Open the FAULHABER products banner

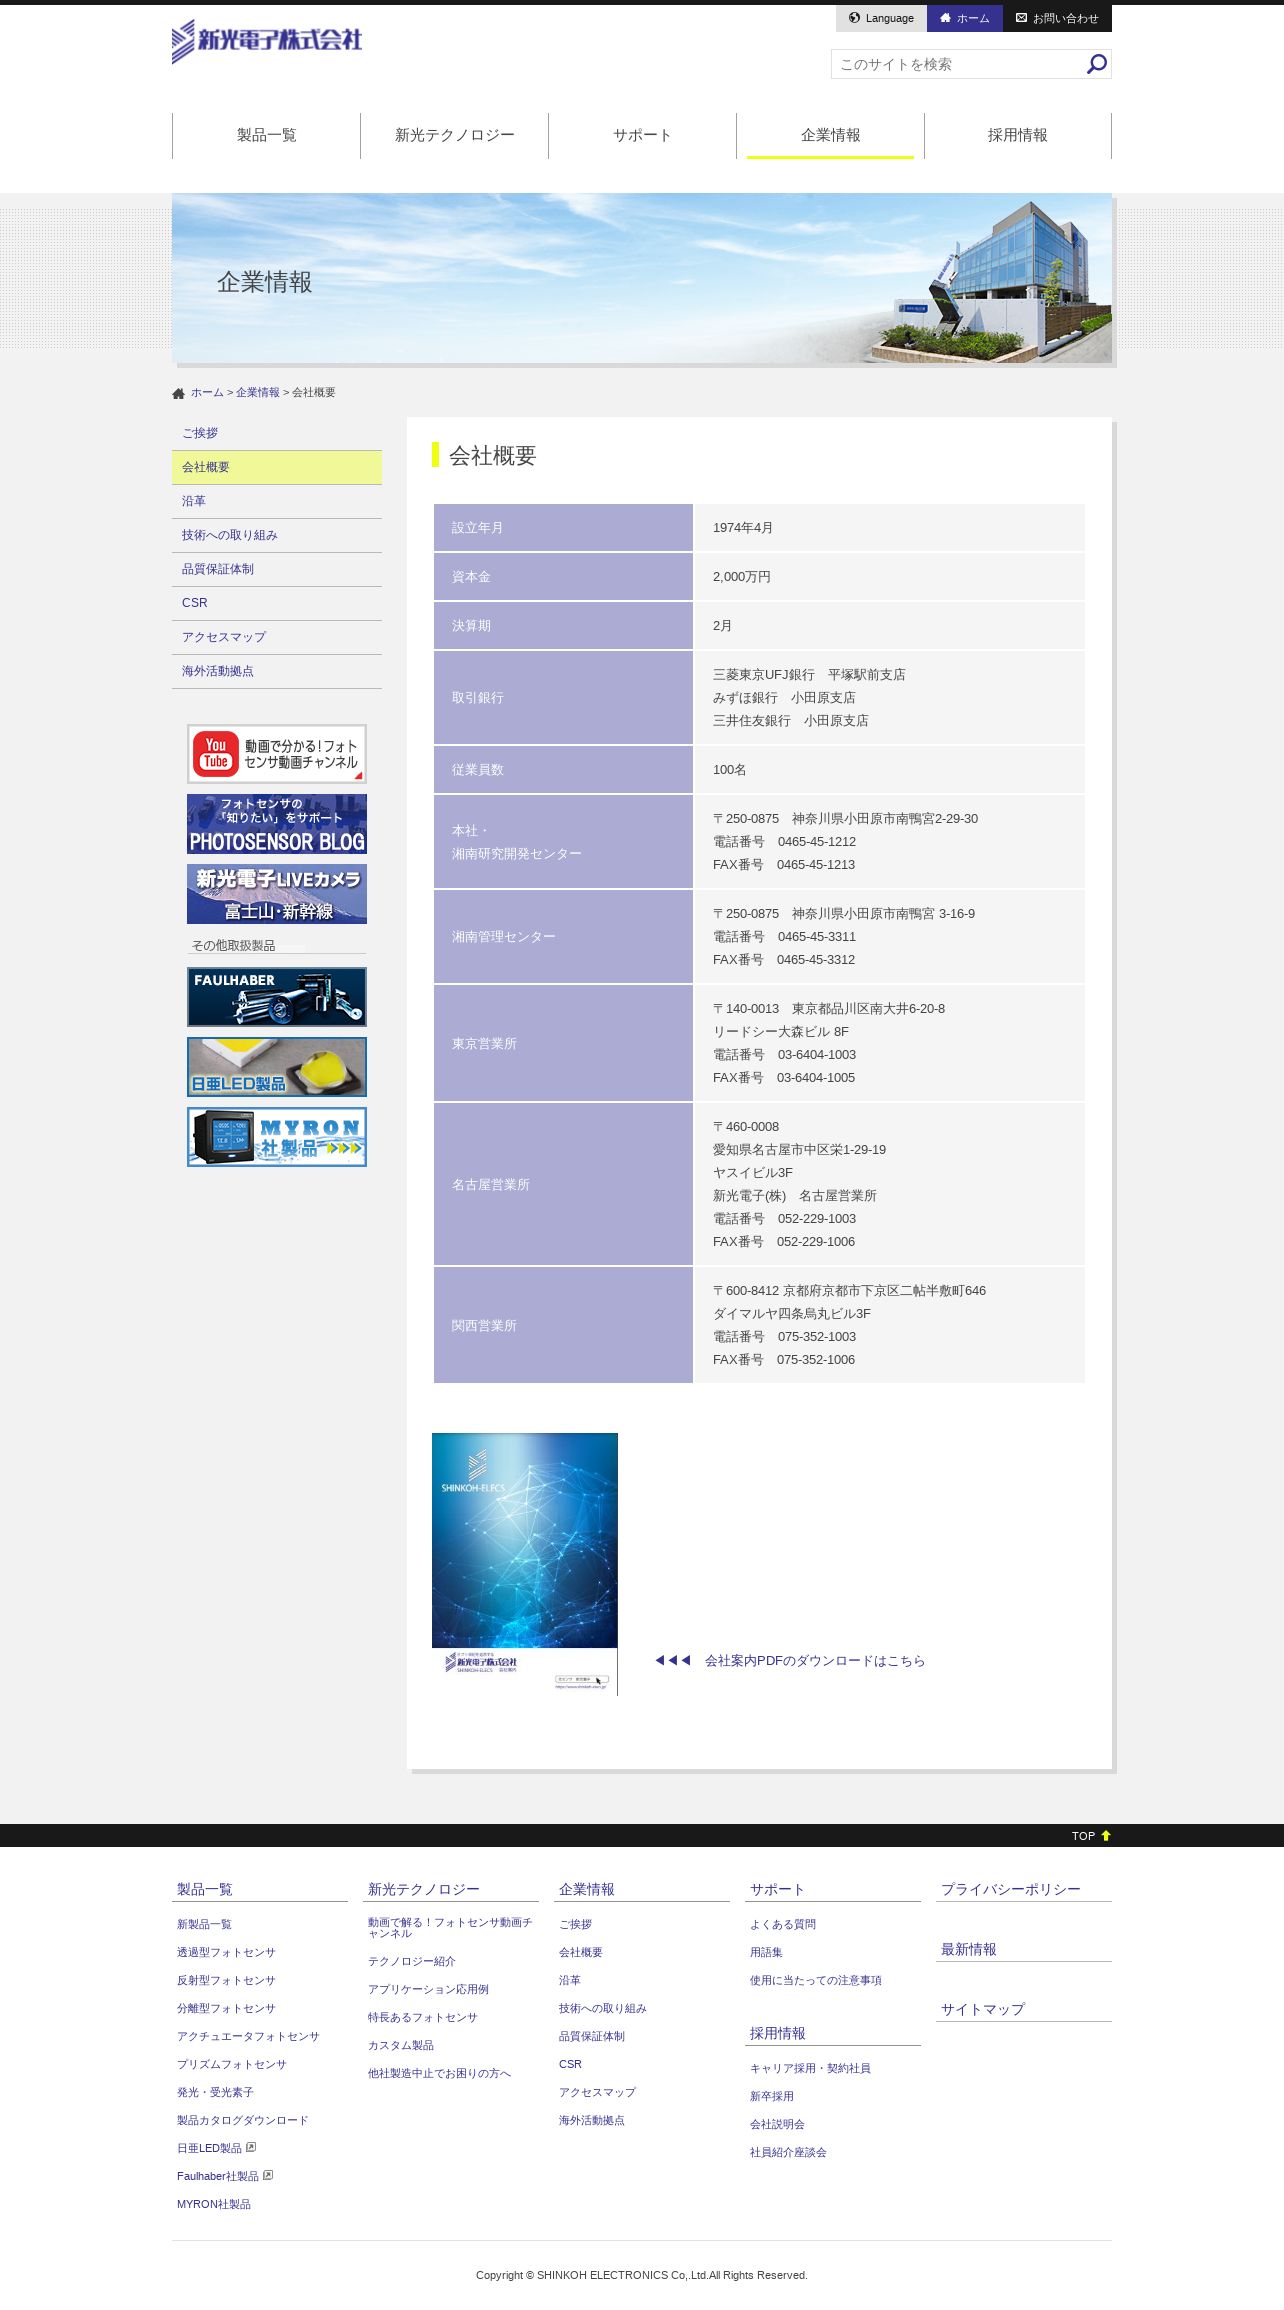pos(277,997)
